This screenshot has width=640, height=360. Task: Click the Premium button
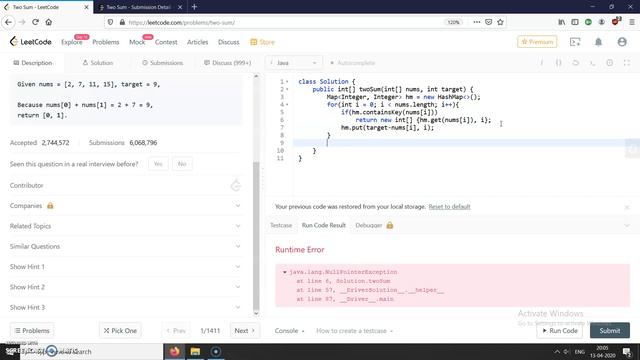537,42
